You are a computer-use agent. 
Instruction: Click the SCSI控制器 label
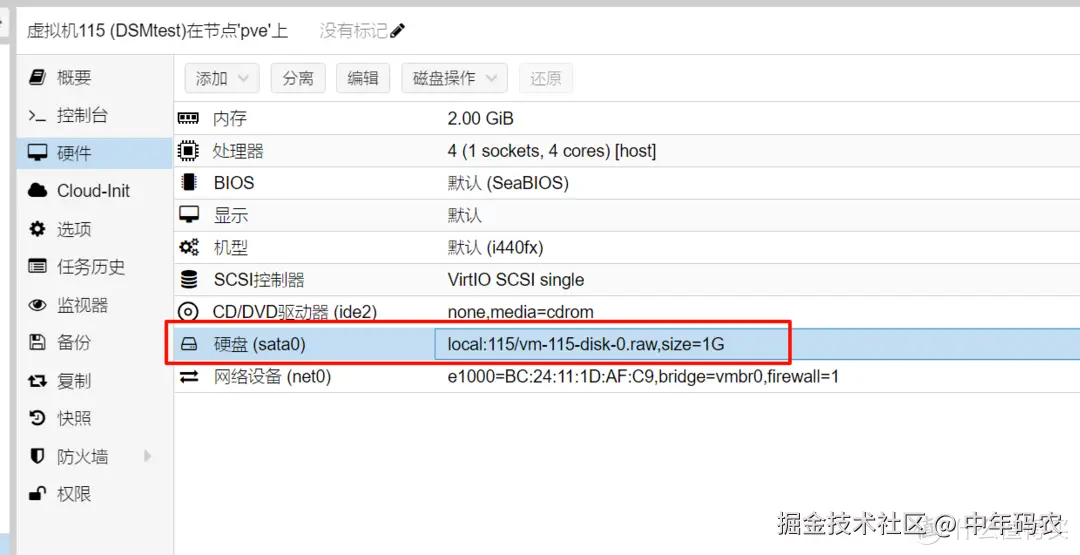[259, 280]
